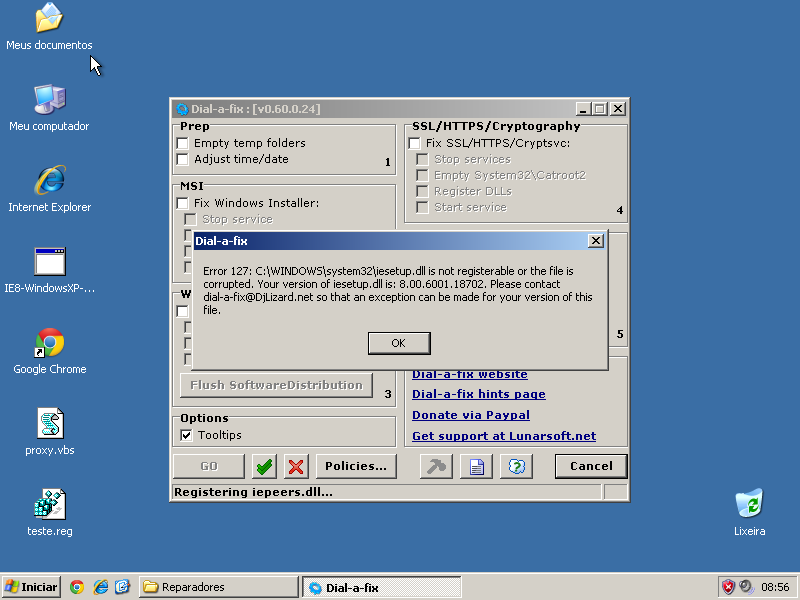Click status text Registering iepeers.dll...
The image size is (800, 600).
pos(253,492)
